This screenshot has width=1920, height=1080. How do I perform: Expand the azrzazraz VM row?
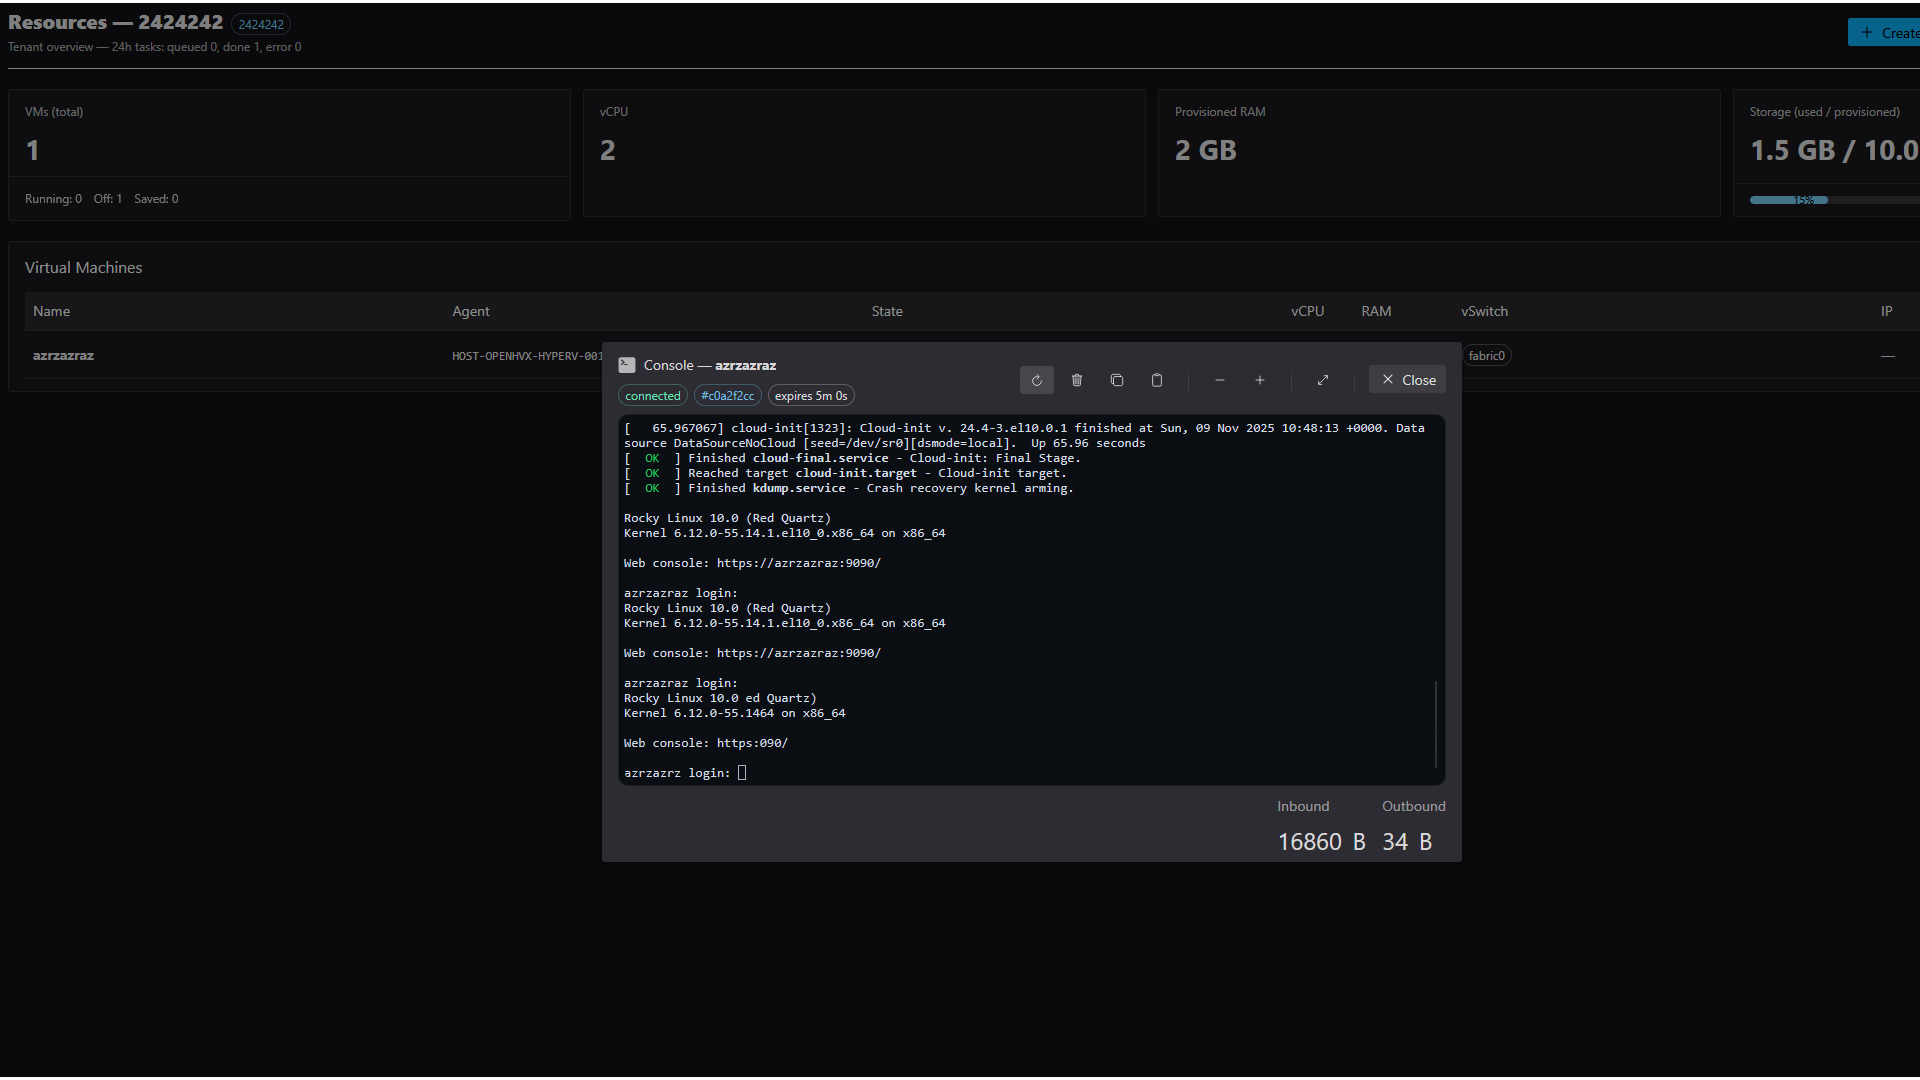[63, 355]
